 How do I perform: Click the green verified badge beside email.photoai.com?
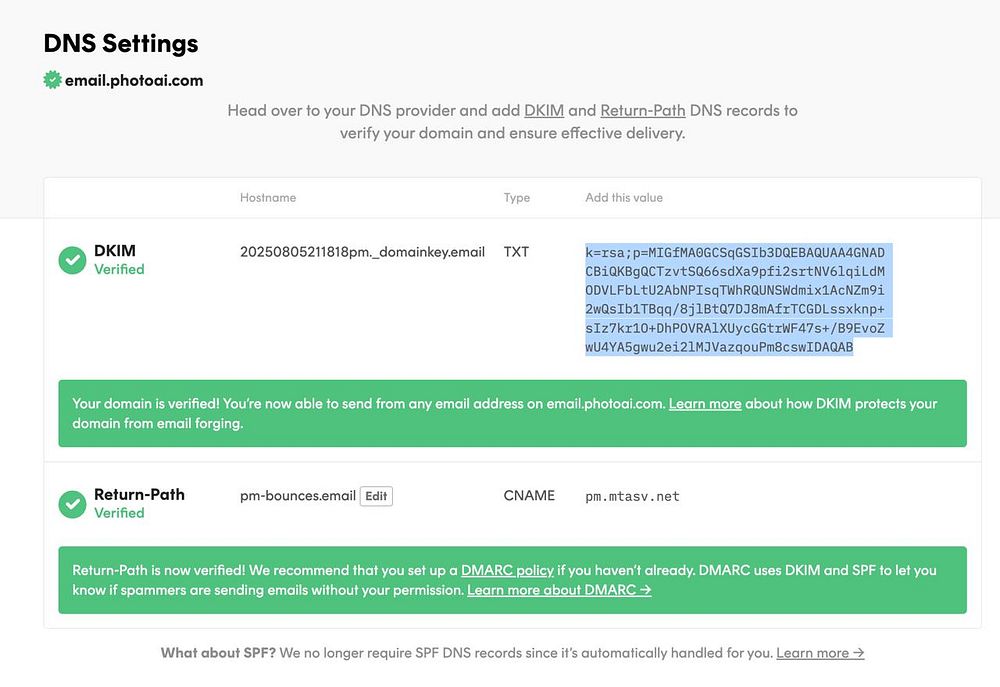52,80
